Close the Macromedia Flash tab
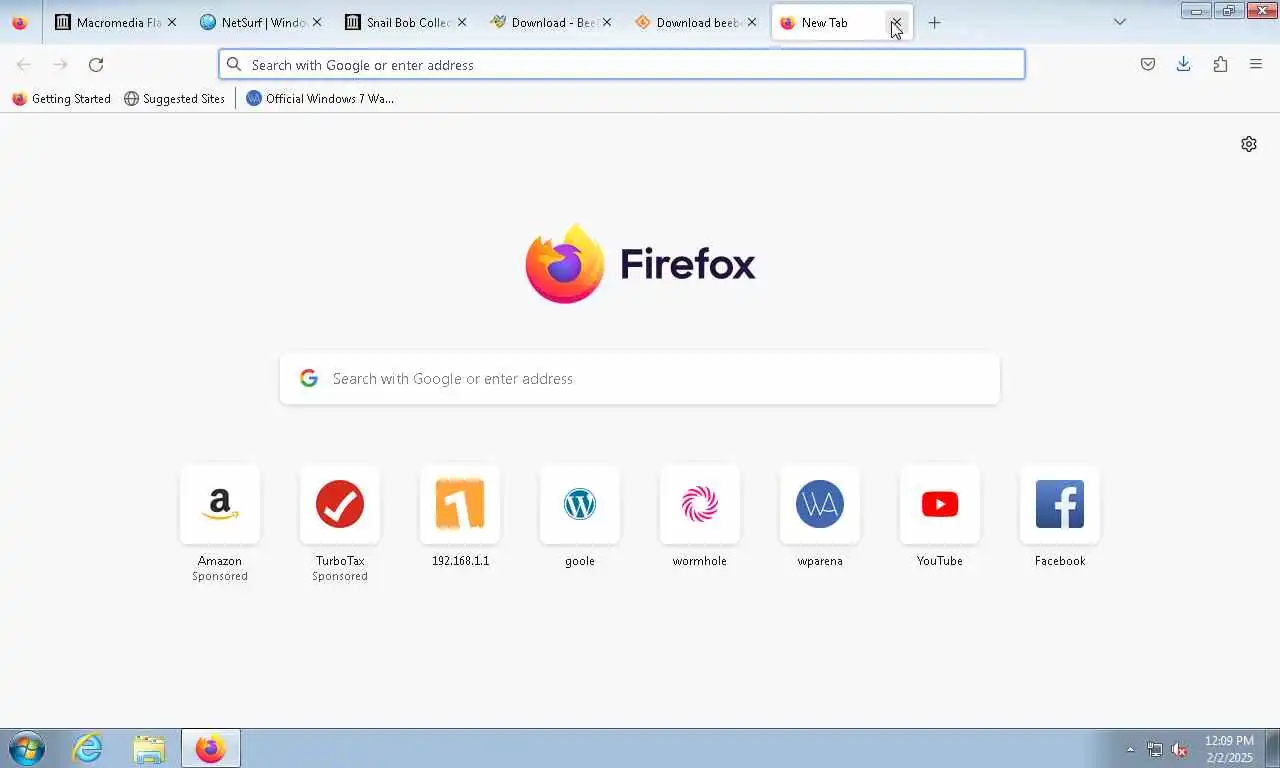The height and width of the screenshot is (768, 1280). (x=172, y=22)
